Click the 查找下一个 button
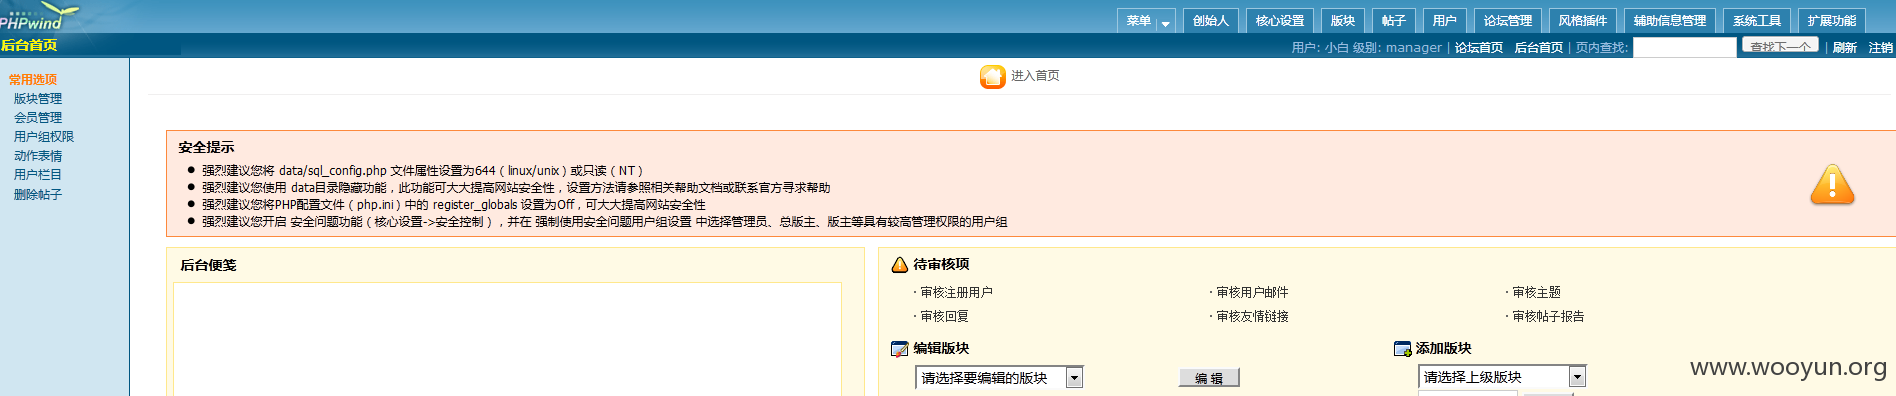 (x=1781, y=46)
